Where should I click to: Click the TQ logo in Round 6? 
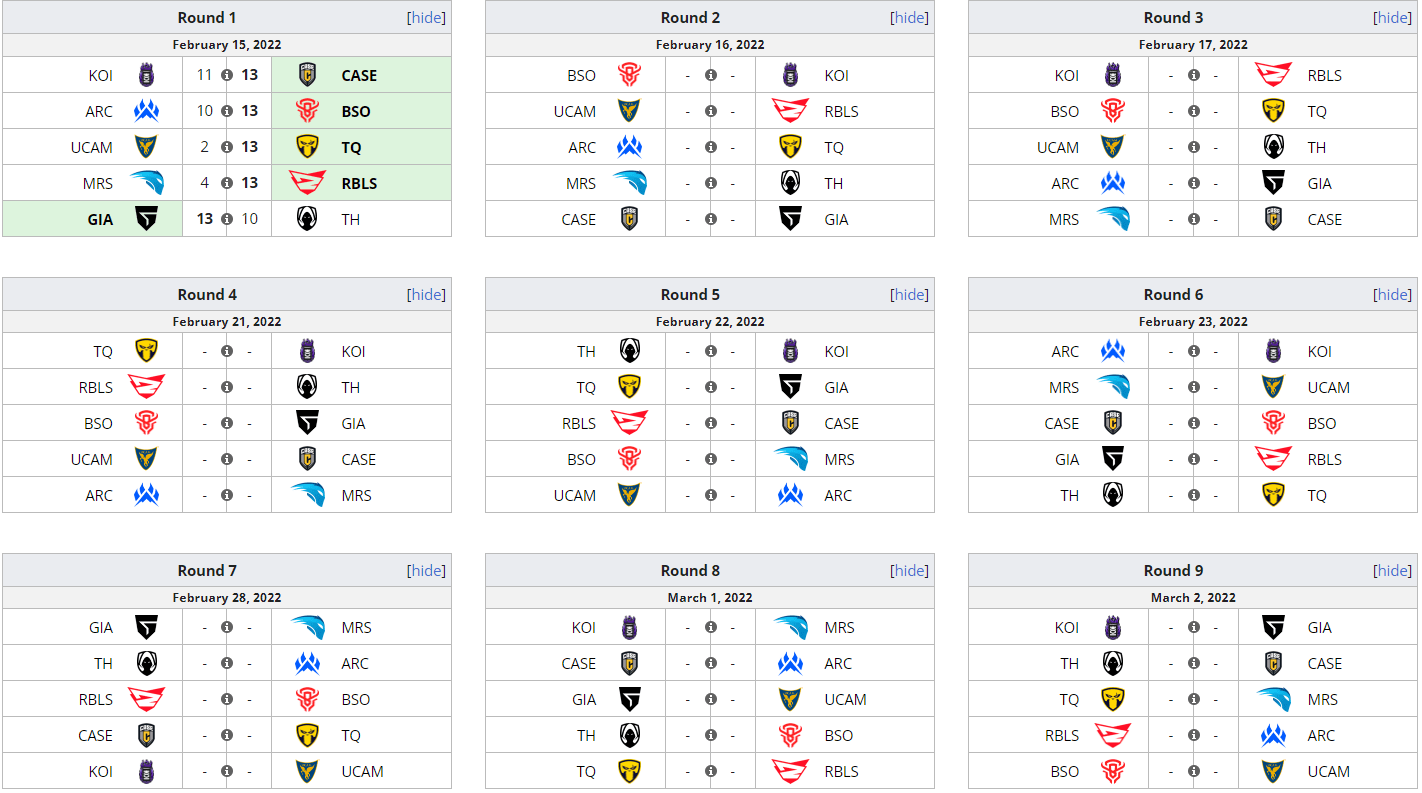tap(1273, 495)
